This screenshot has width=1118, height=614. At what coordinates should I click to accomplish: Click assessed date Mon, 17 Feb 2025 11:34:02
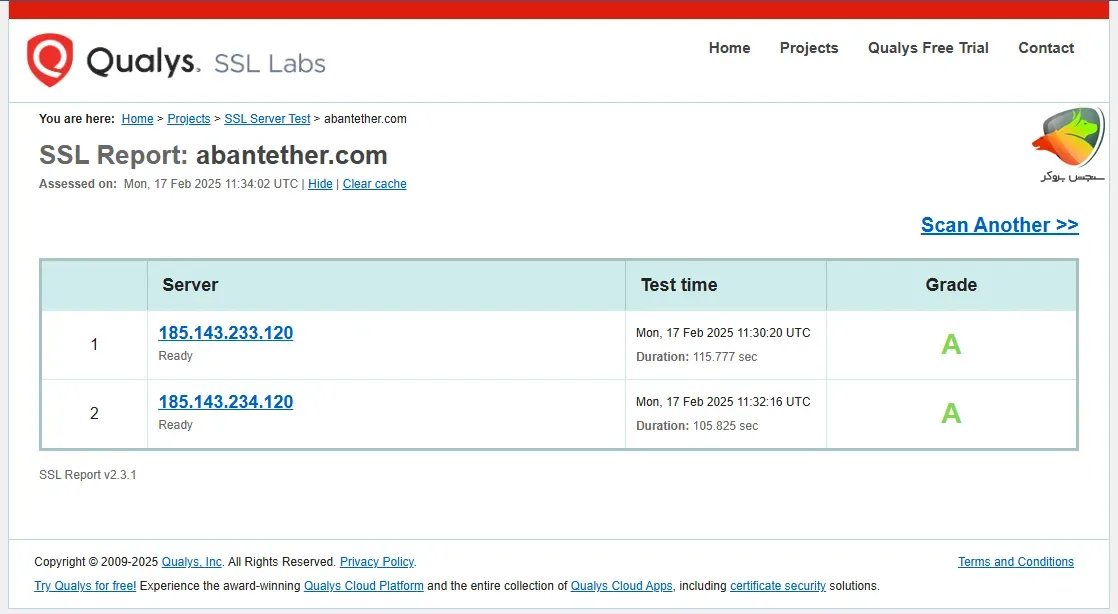[211, 183]
